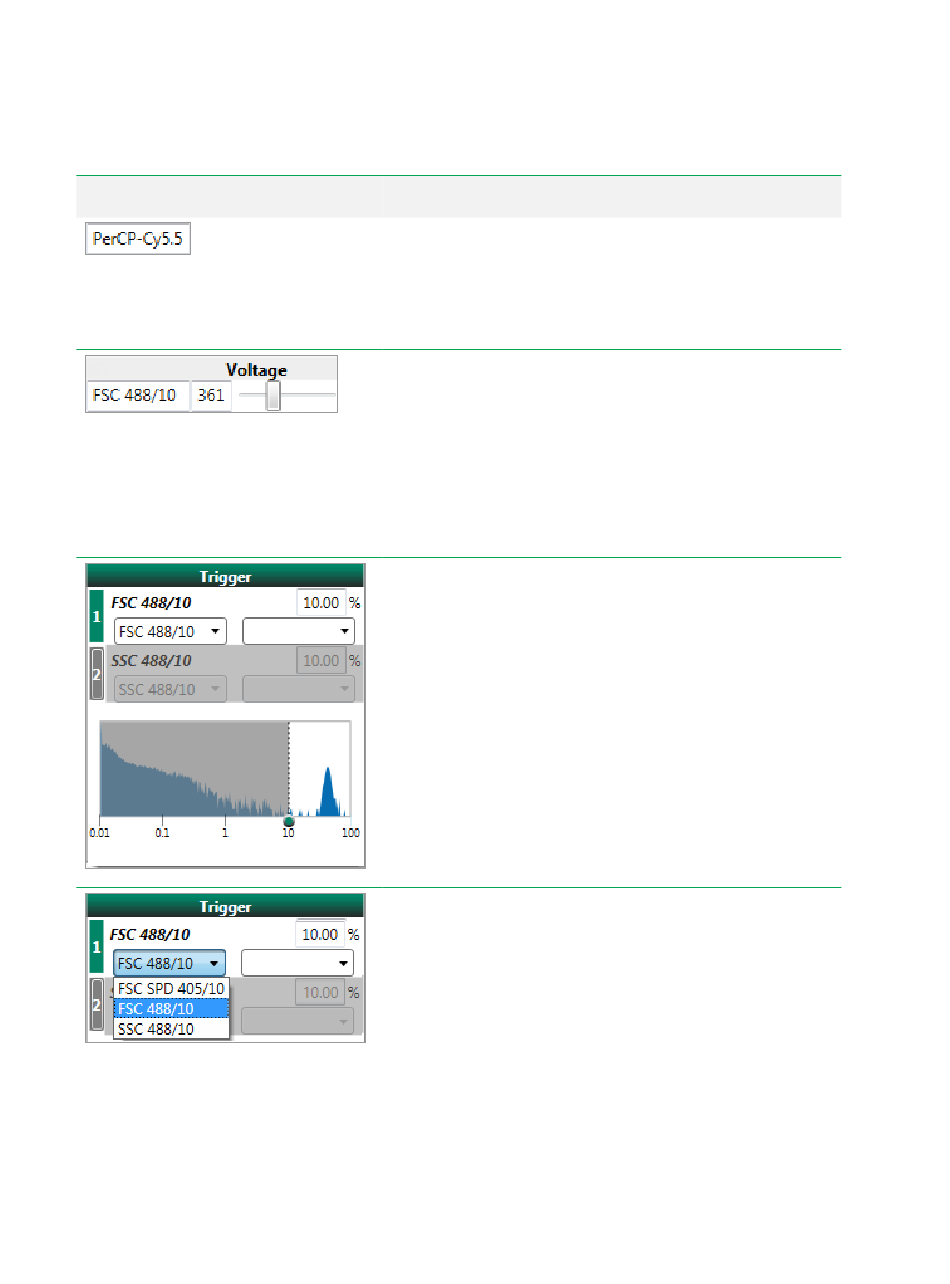Toggle grey trigger 2 button beside the open dropdown list
This screenshot has height=1284, width=950.
(x=97, y=1005)
